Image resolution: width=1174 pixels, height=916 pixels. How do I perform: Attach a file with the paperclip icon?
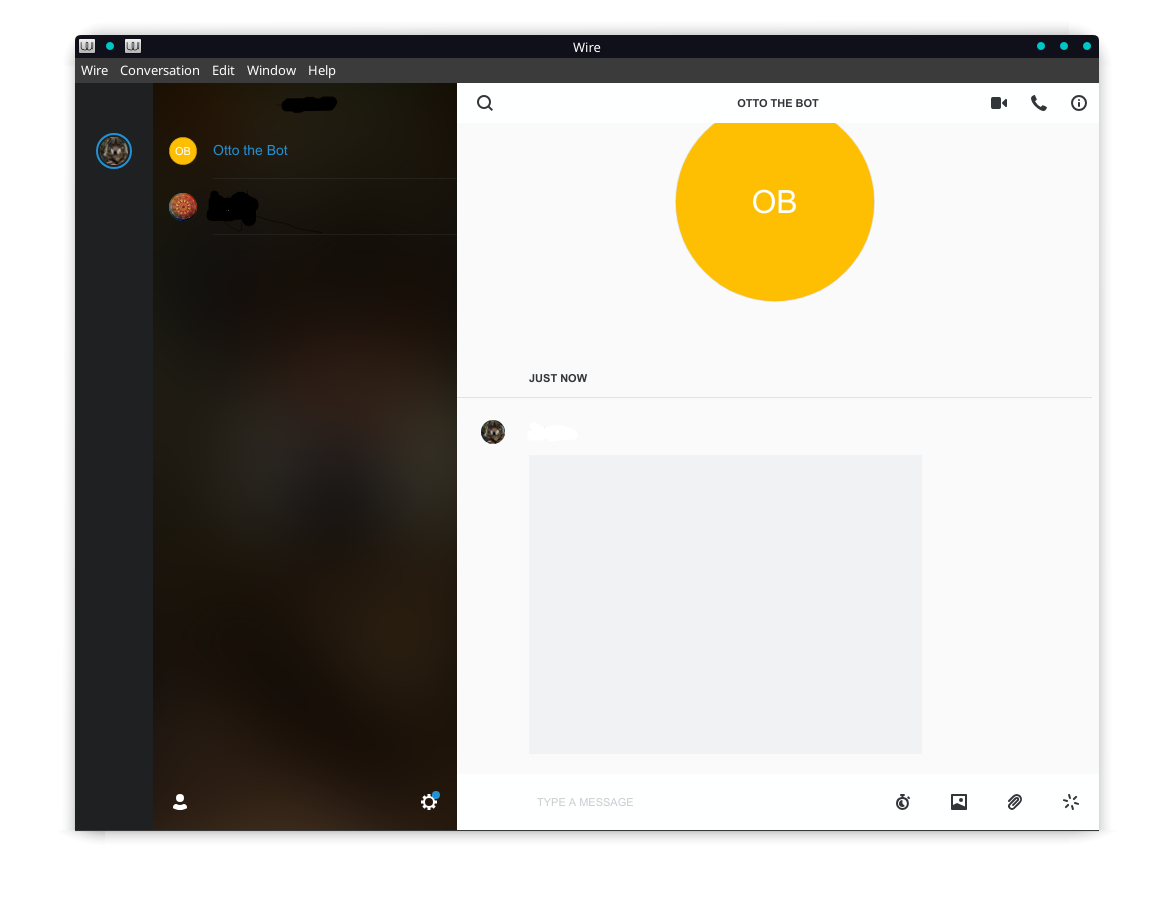click(1014, 802)
